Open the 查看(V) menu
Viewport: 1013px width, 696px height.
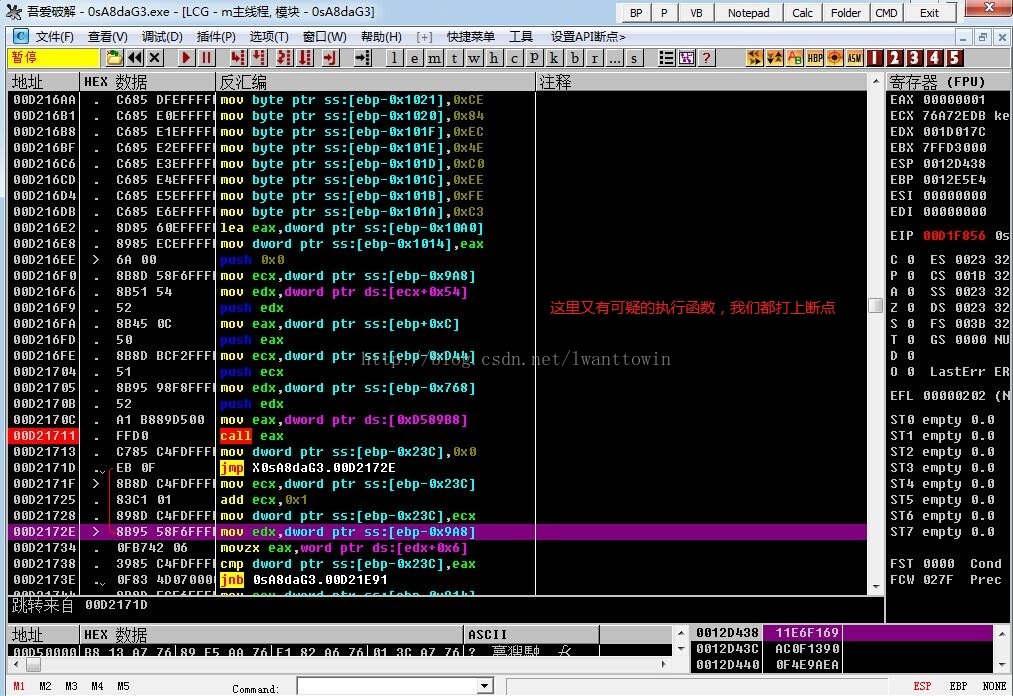click(107, 37)
